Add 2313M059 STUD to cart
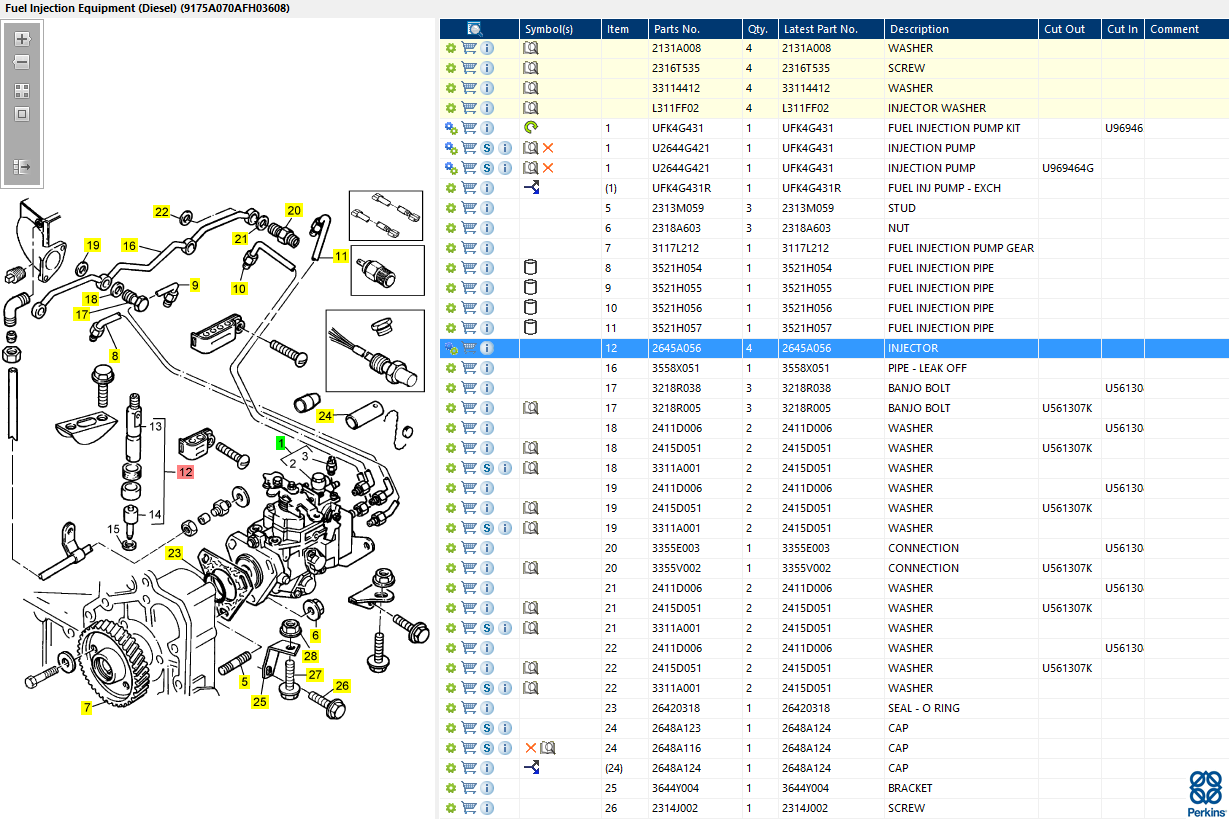The height and width of the screenshot is (819, 1229). tap(469, 208)
